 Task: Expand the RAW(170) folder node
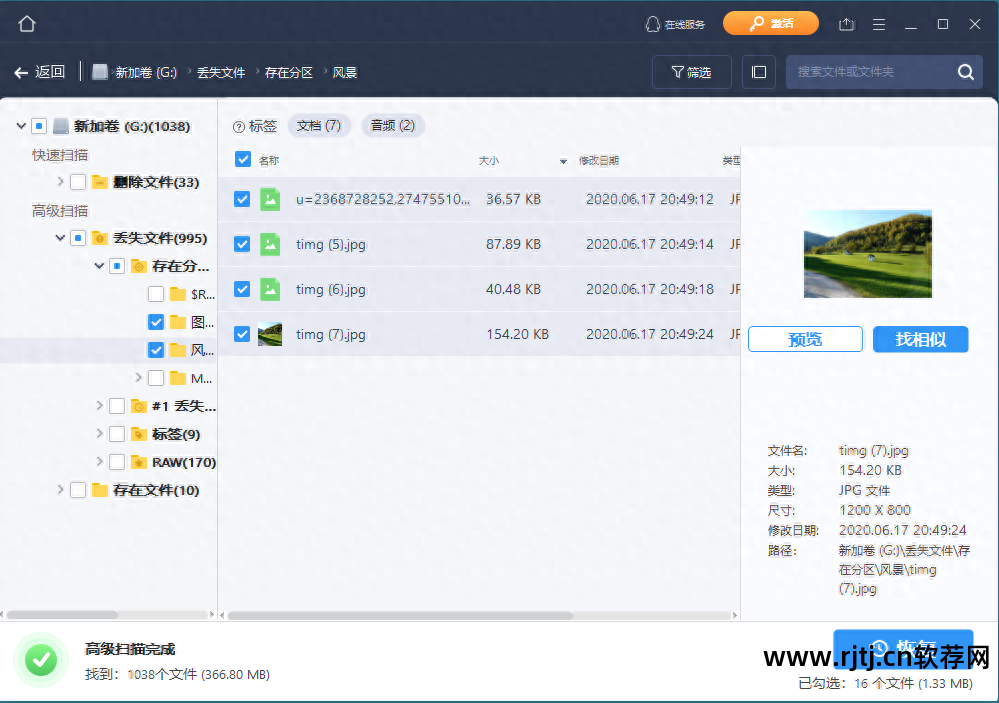point(99,462)
